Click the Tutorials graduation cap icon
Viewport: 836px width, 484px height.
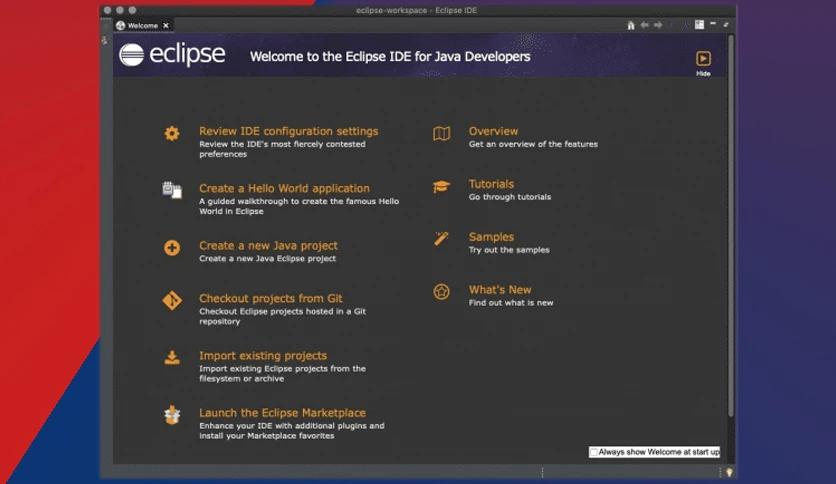[x=441, y=187]
